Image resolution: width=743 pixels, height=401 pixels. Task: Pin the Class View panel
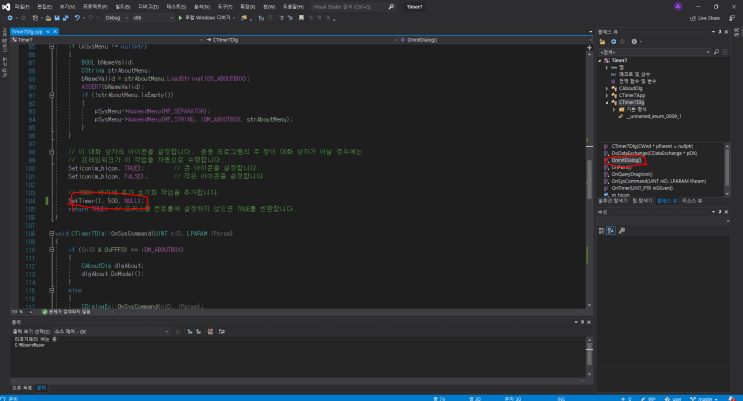(720, 32)
